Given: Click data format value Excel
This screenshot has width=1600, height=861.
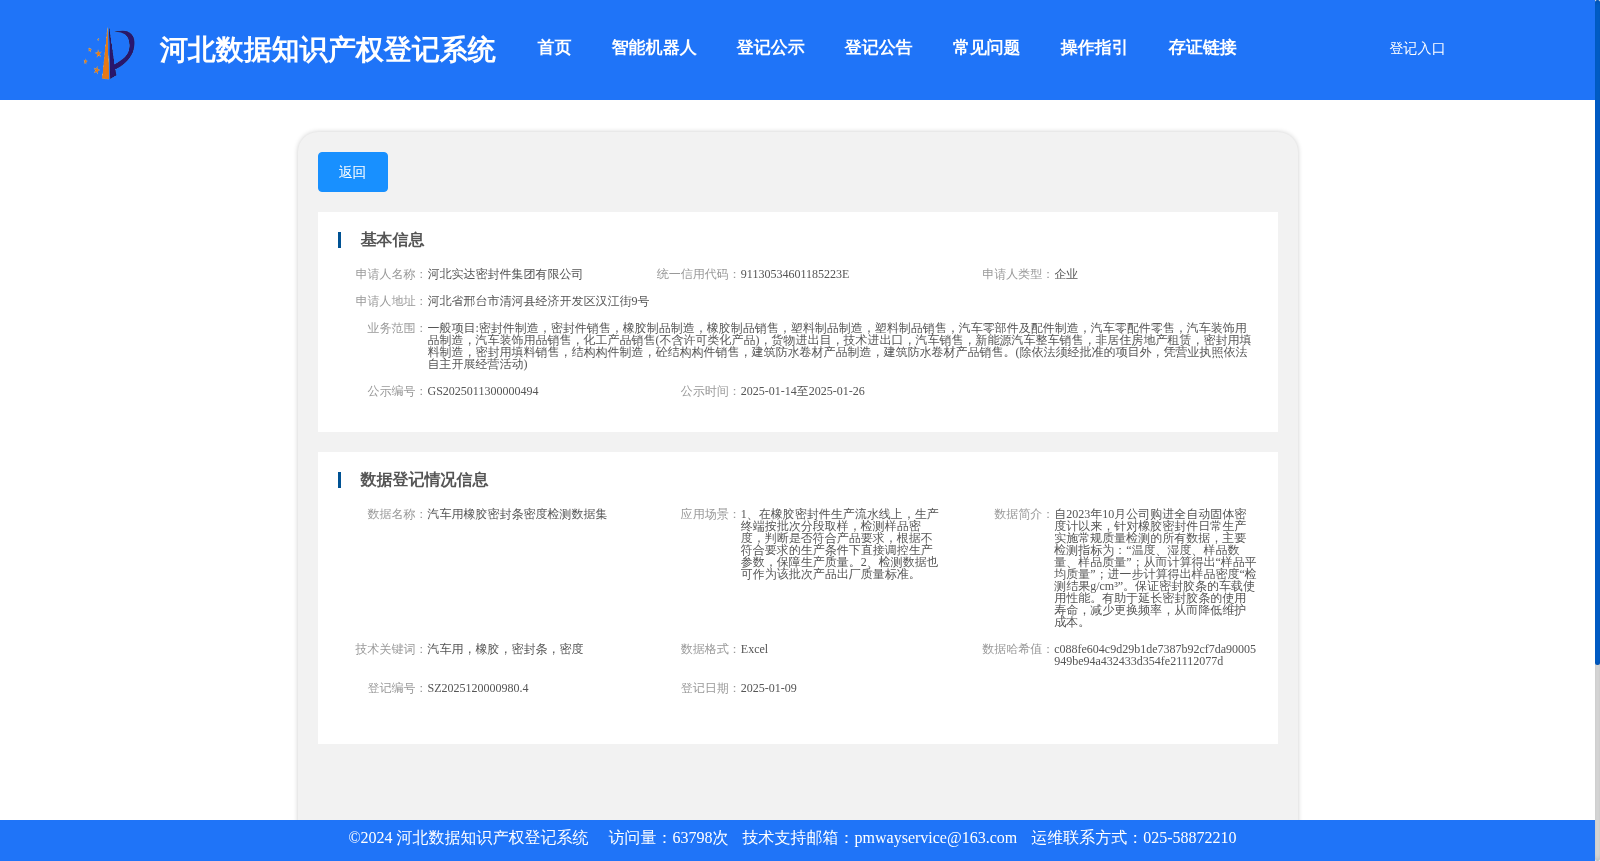Looking at the screenshot, I should click(754, 649).
